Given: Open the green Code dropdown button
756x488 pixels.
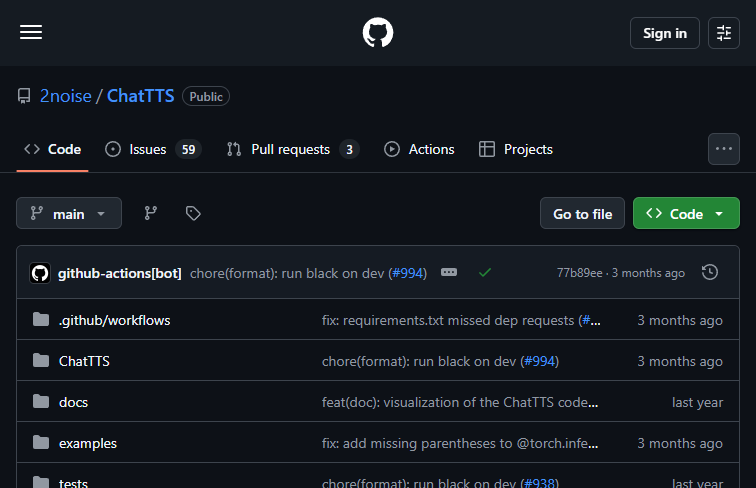Looking at the screenshot, I should click(686, 213).
